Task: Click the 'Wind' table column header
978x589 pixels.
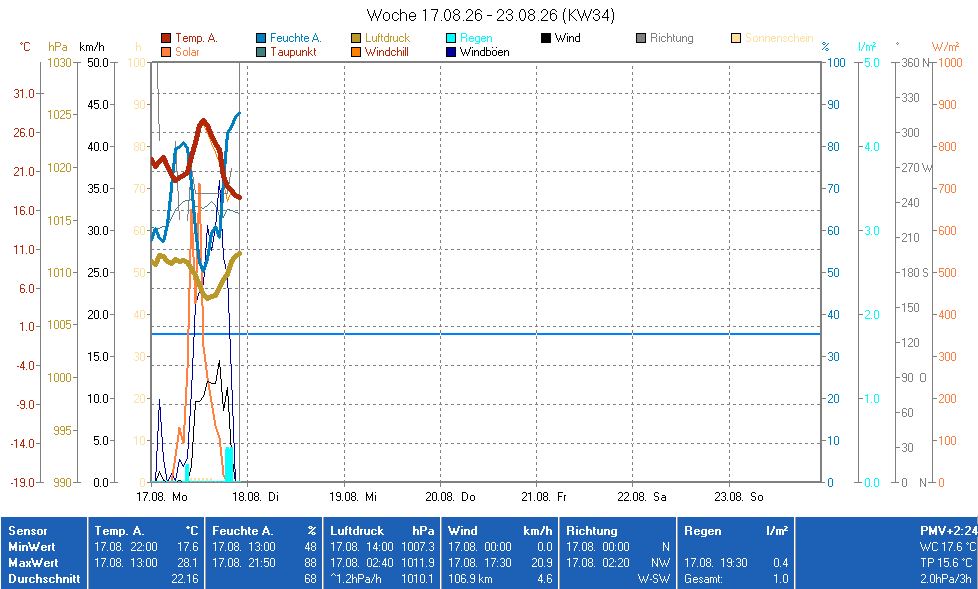Action: tap(462, 531)
